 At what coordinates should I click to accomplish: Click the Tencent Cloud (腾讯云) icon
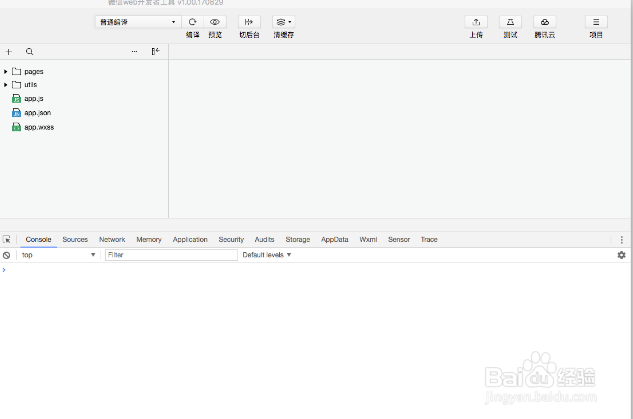(x=545, y=22)
